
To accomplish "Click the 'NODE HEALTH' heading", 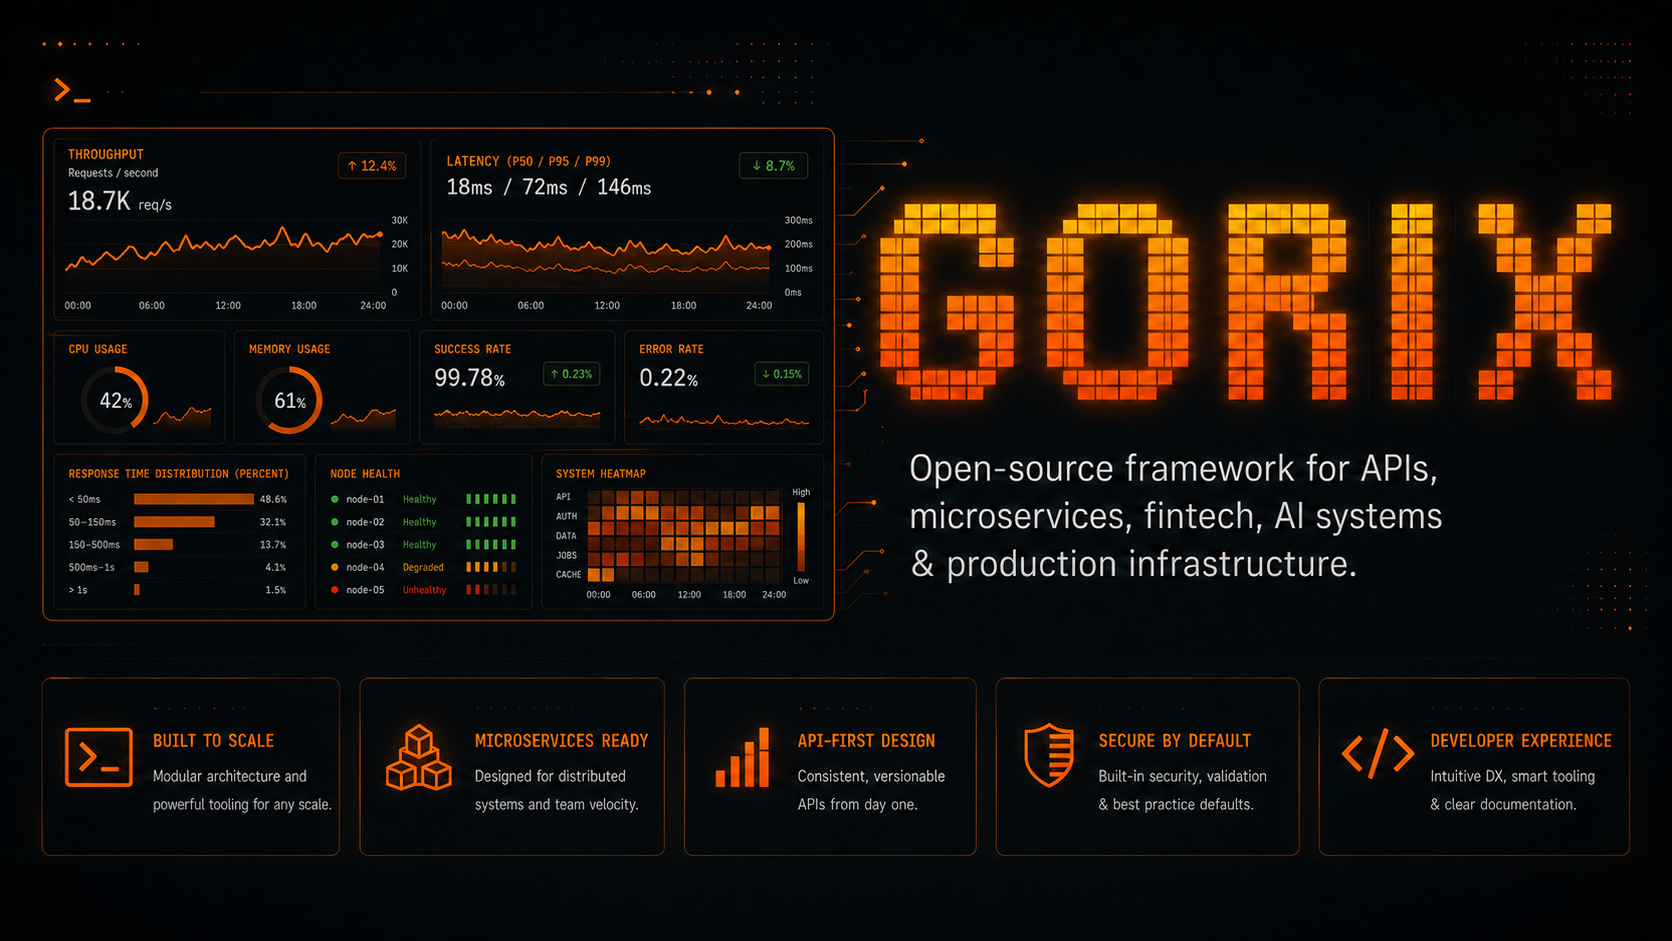I will click(x=365, y=474).
